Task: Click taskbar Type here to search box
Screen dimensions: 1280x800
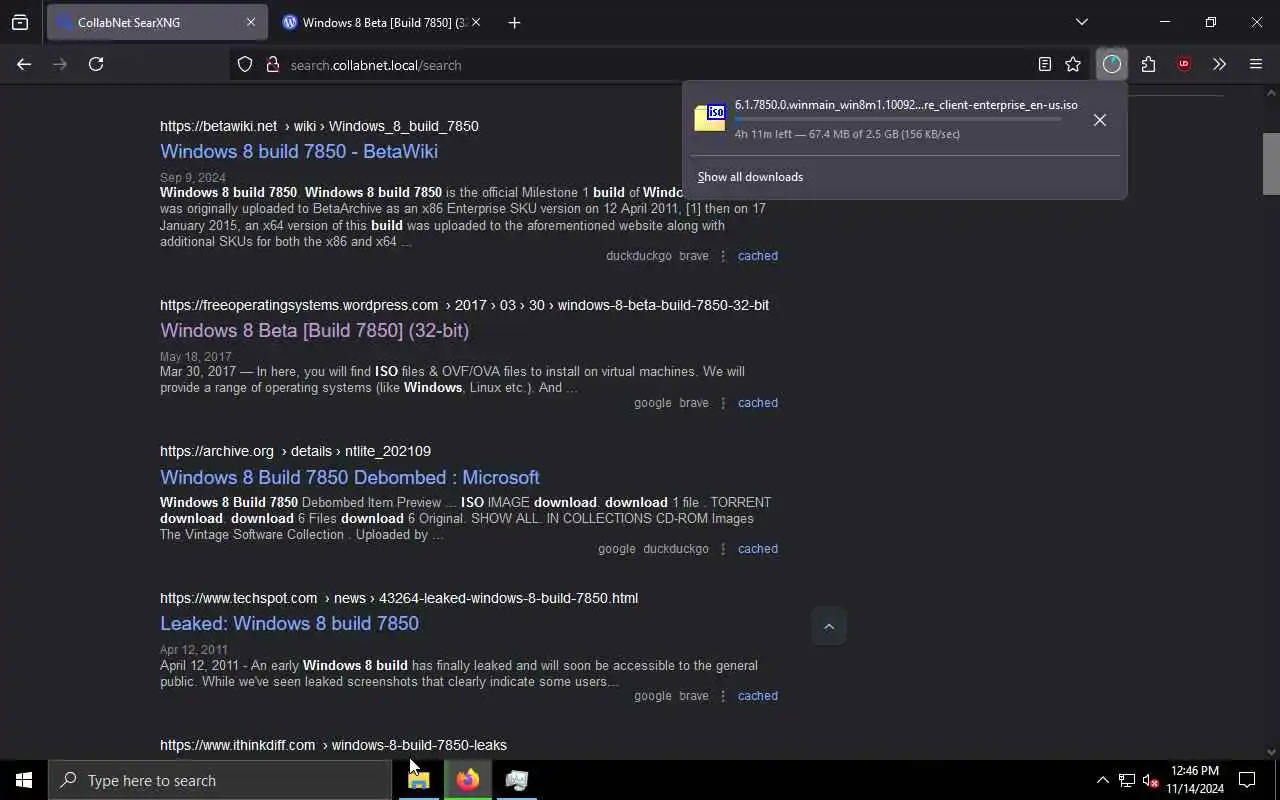Action: pos(220,780)
